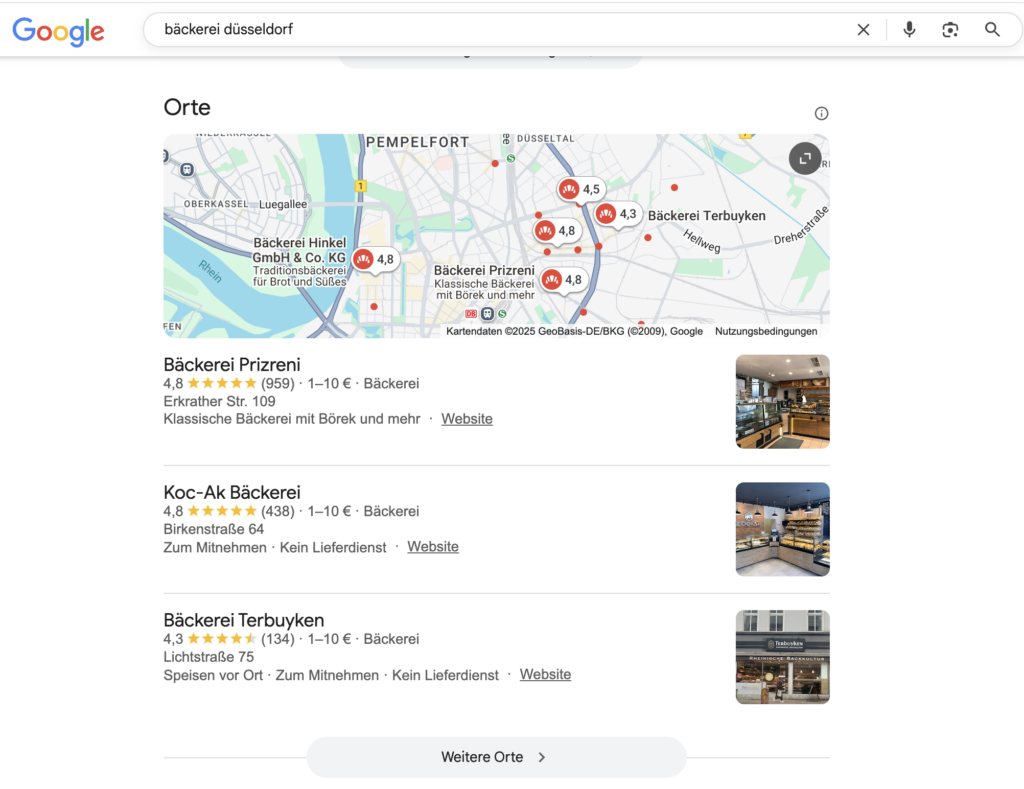This screenshot has width=1024, height=789.
Task: Open the Koc-Ak Bäckerei listing title
Action: pyautogui.click(x=232, y=492)
